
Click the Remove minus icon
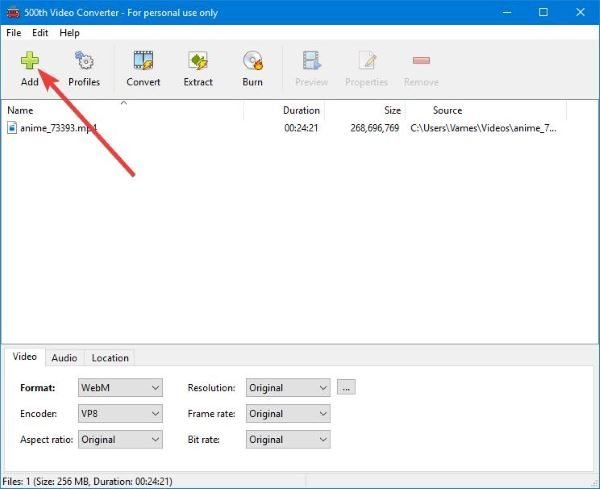click(x=421, y=60)
